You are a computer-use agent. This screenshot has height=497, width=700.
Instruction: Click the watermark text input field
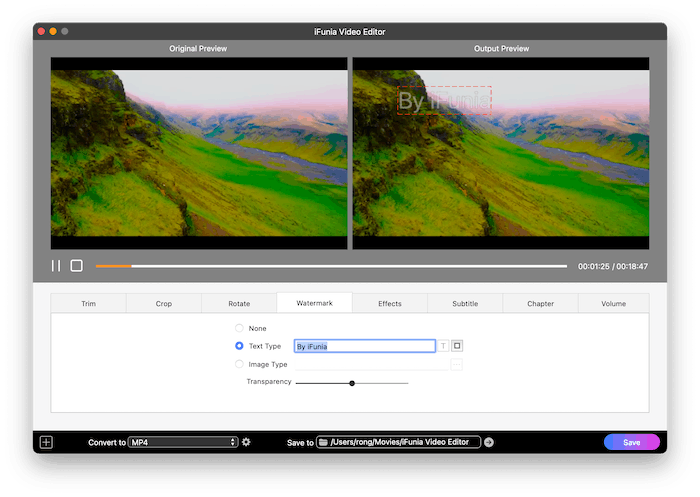click(364, 346)
